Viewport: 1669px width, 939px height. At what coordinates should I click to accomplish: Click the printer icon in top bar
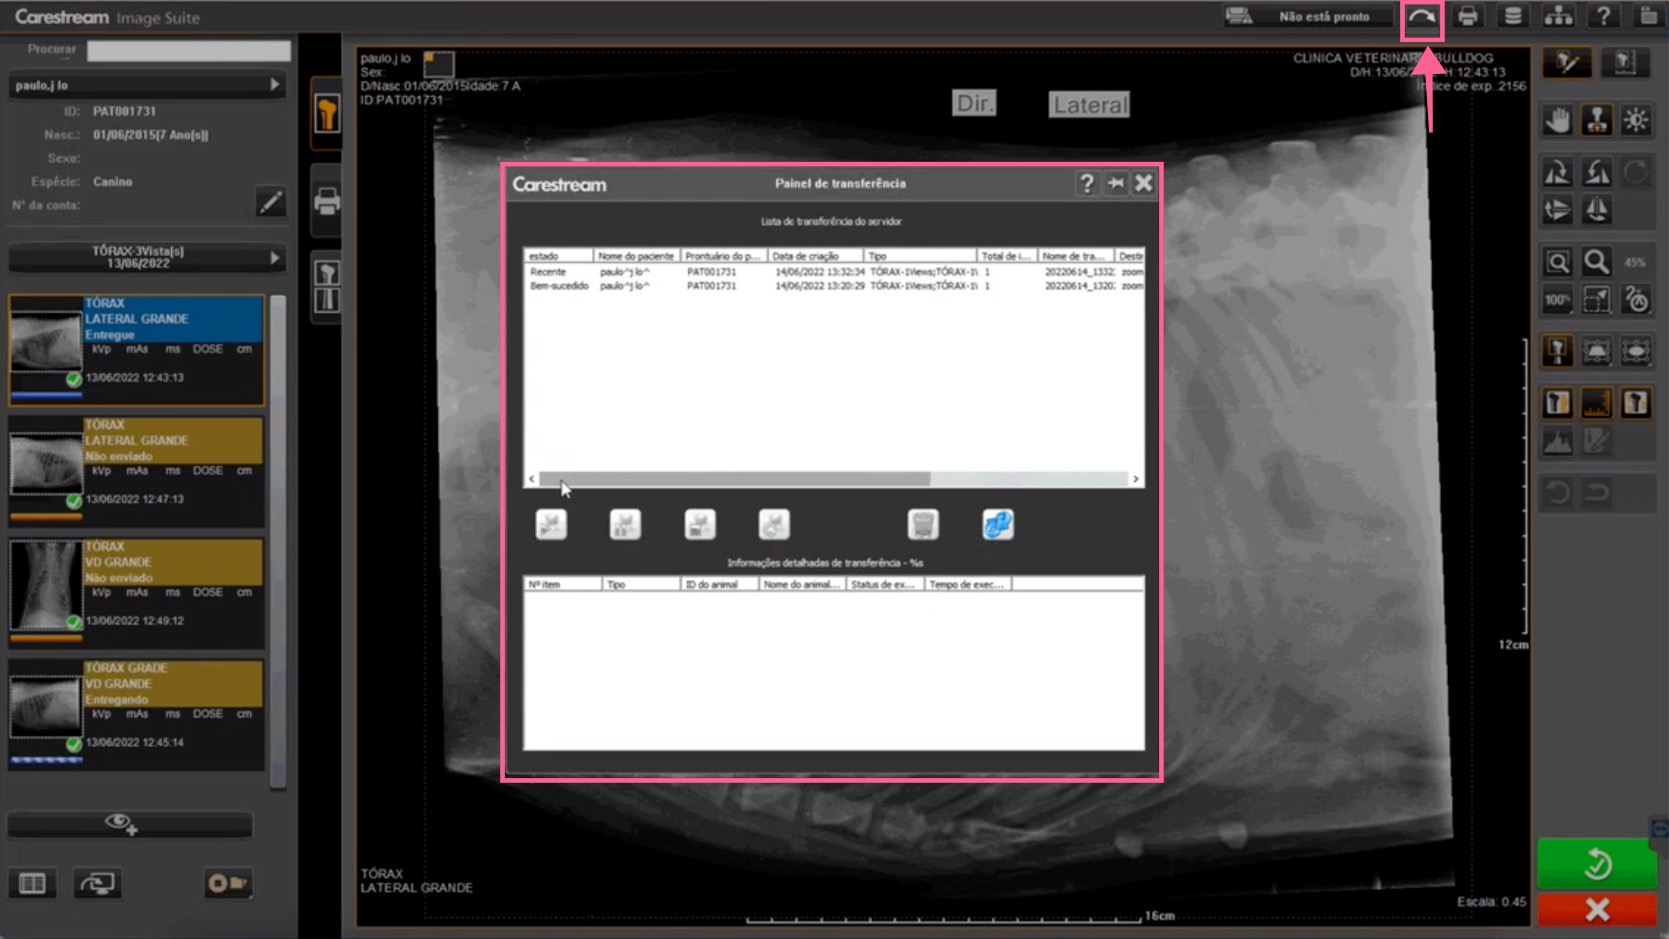tap(1467, 17)
